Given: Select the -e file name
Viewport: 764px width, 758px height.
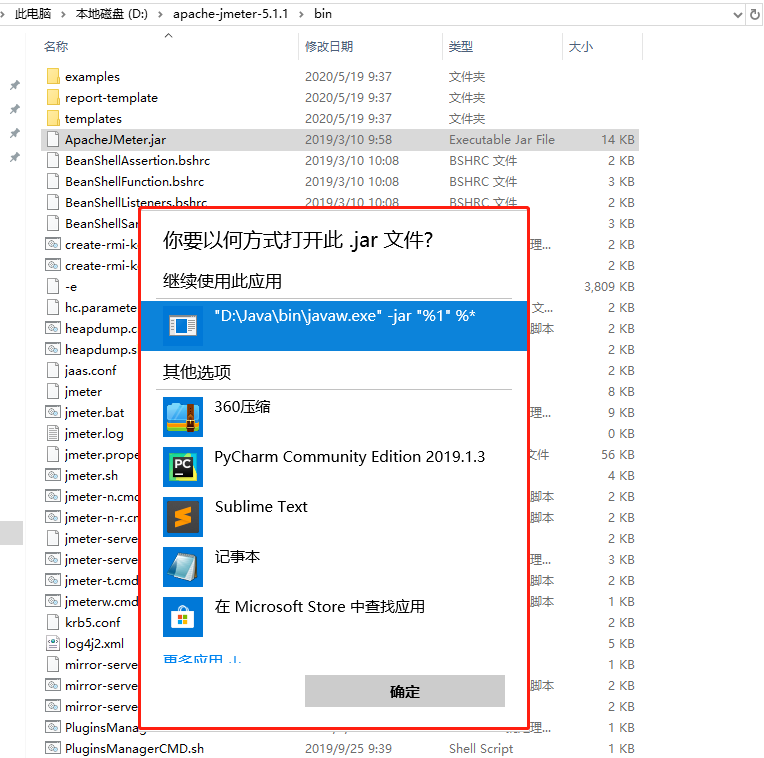Looking at the screenshot, I should click(x=71, y=287).
